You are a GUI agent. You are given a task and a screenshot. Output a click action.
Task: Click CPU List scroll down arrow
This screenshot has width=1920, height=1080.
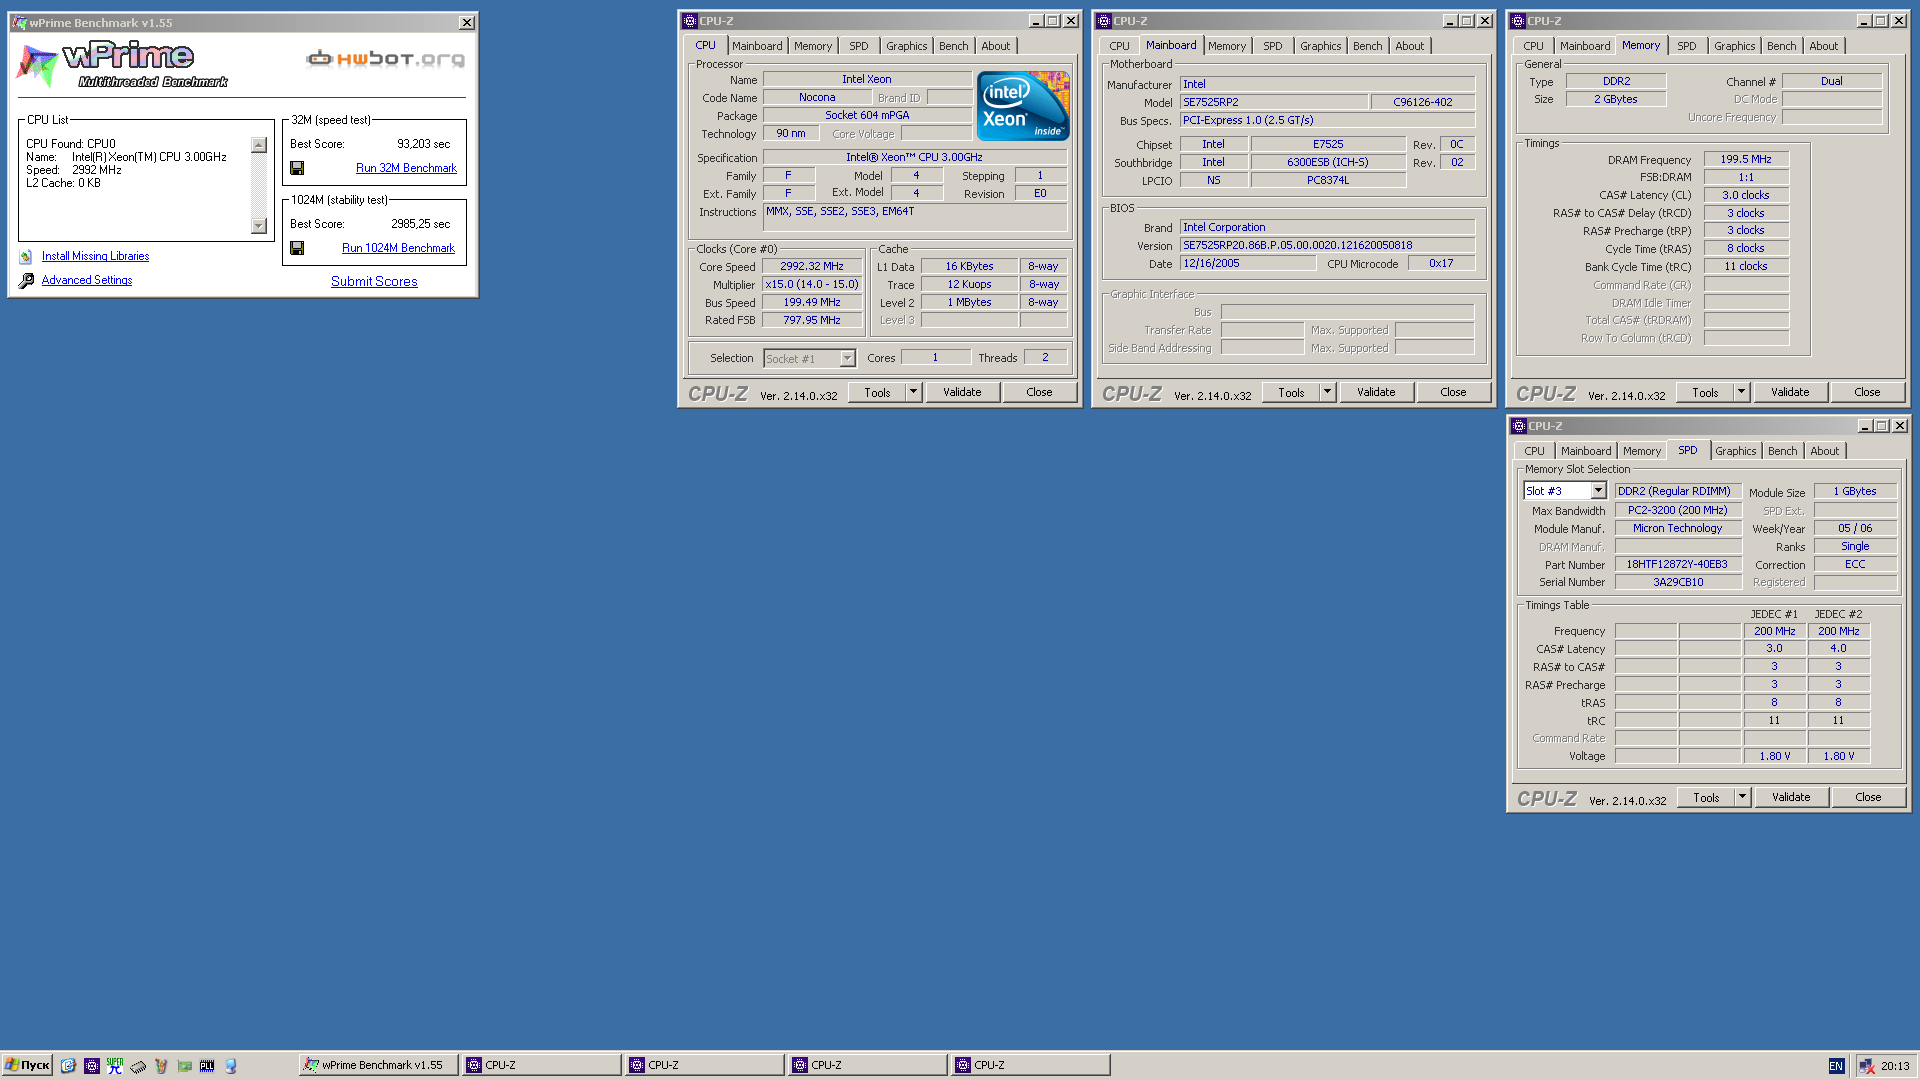[259, 226]
